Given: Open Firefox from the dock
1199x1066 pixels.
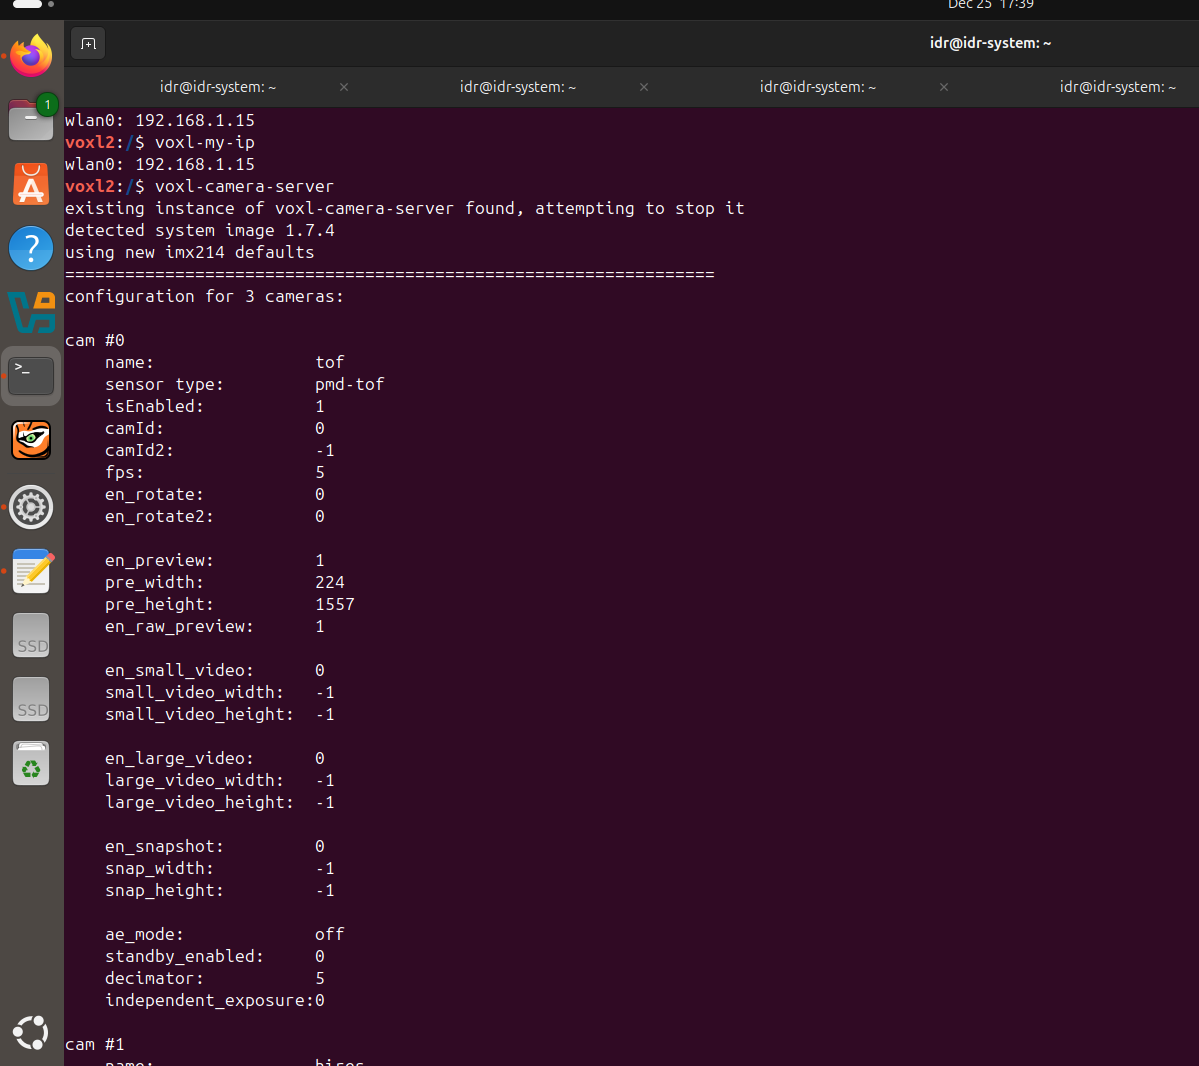Looking at the screenshot, I should [x=30, y=57].
